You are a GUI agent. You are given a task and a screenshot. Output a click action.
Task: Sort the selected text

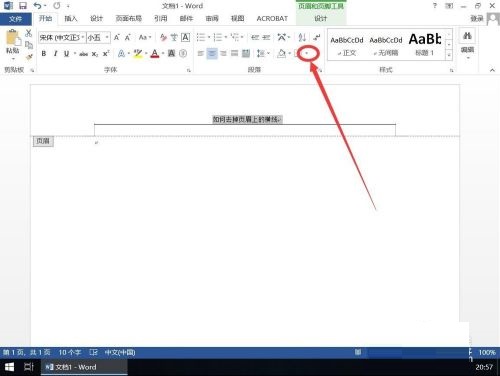pos(302,37)
